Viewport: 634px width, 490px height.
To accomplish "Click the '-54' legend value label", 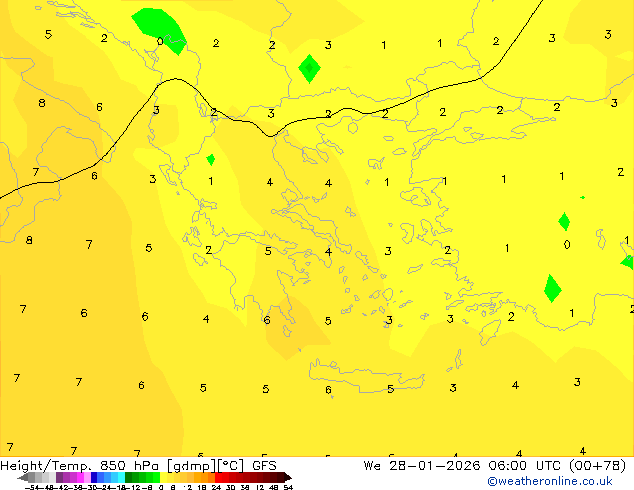I will point(32,487).
